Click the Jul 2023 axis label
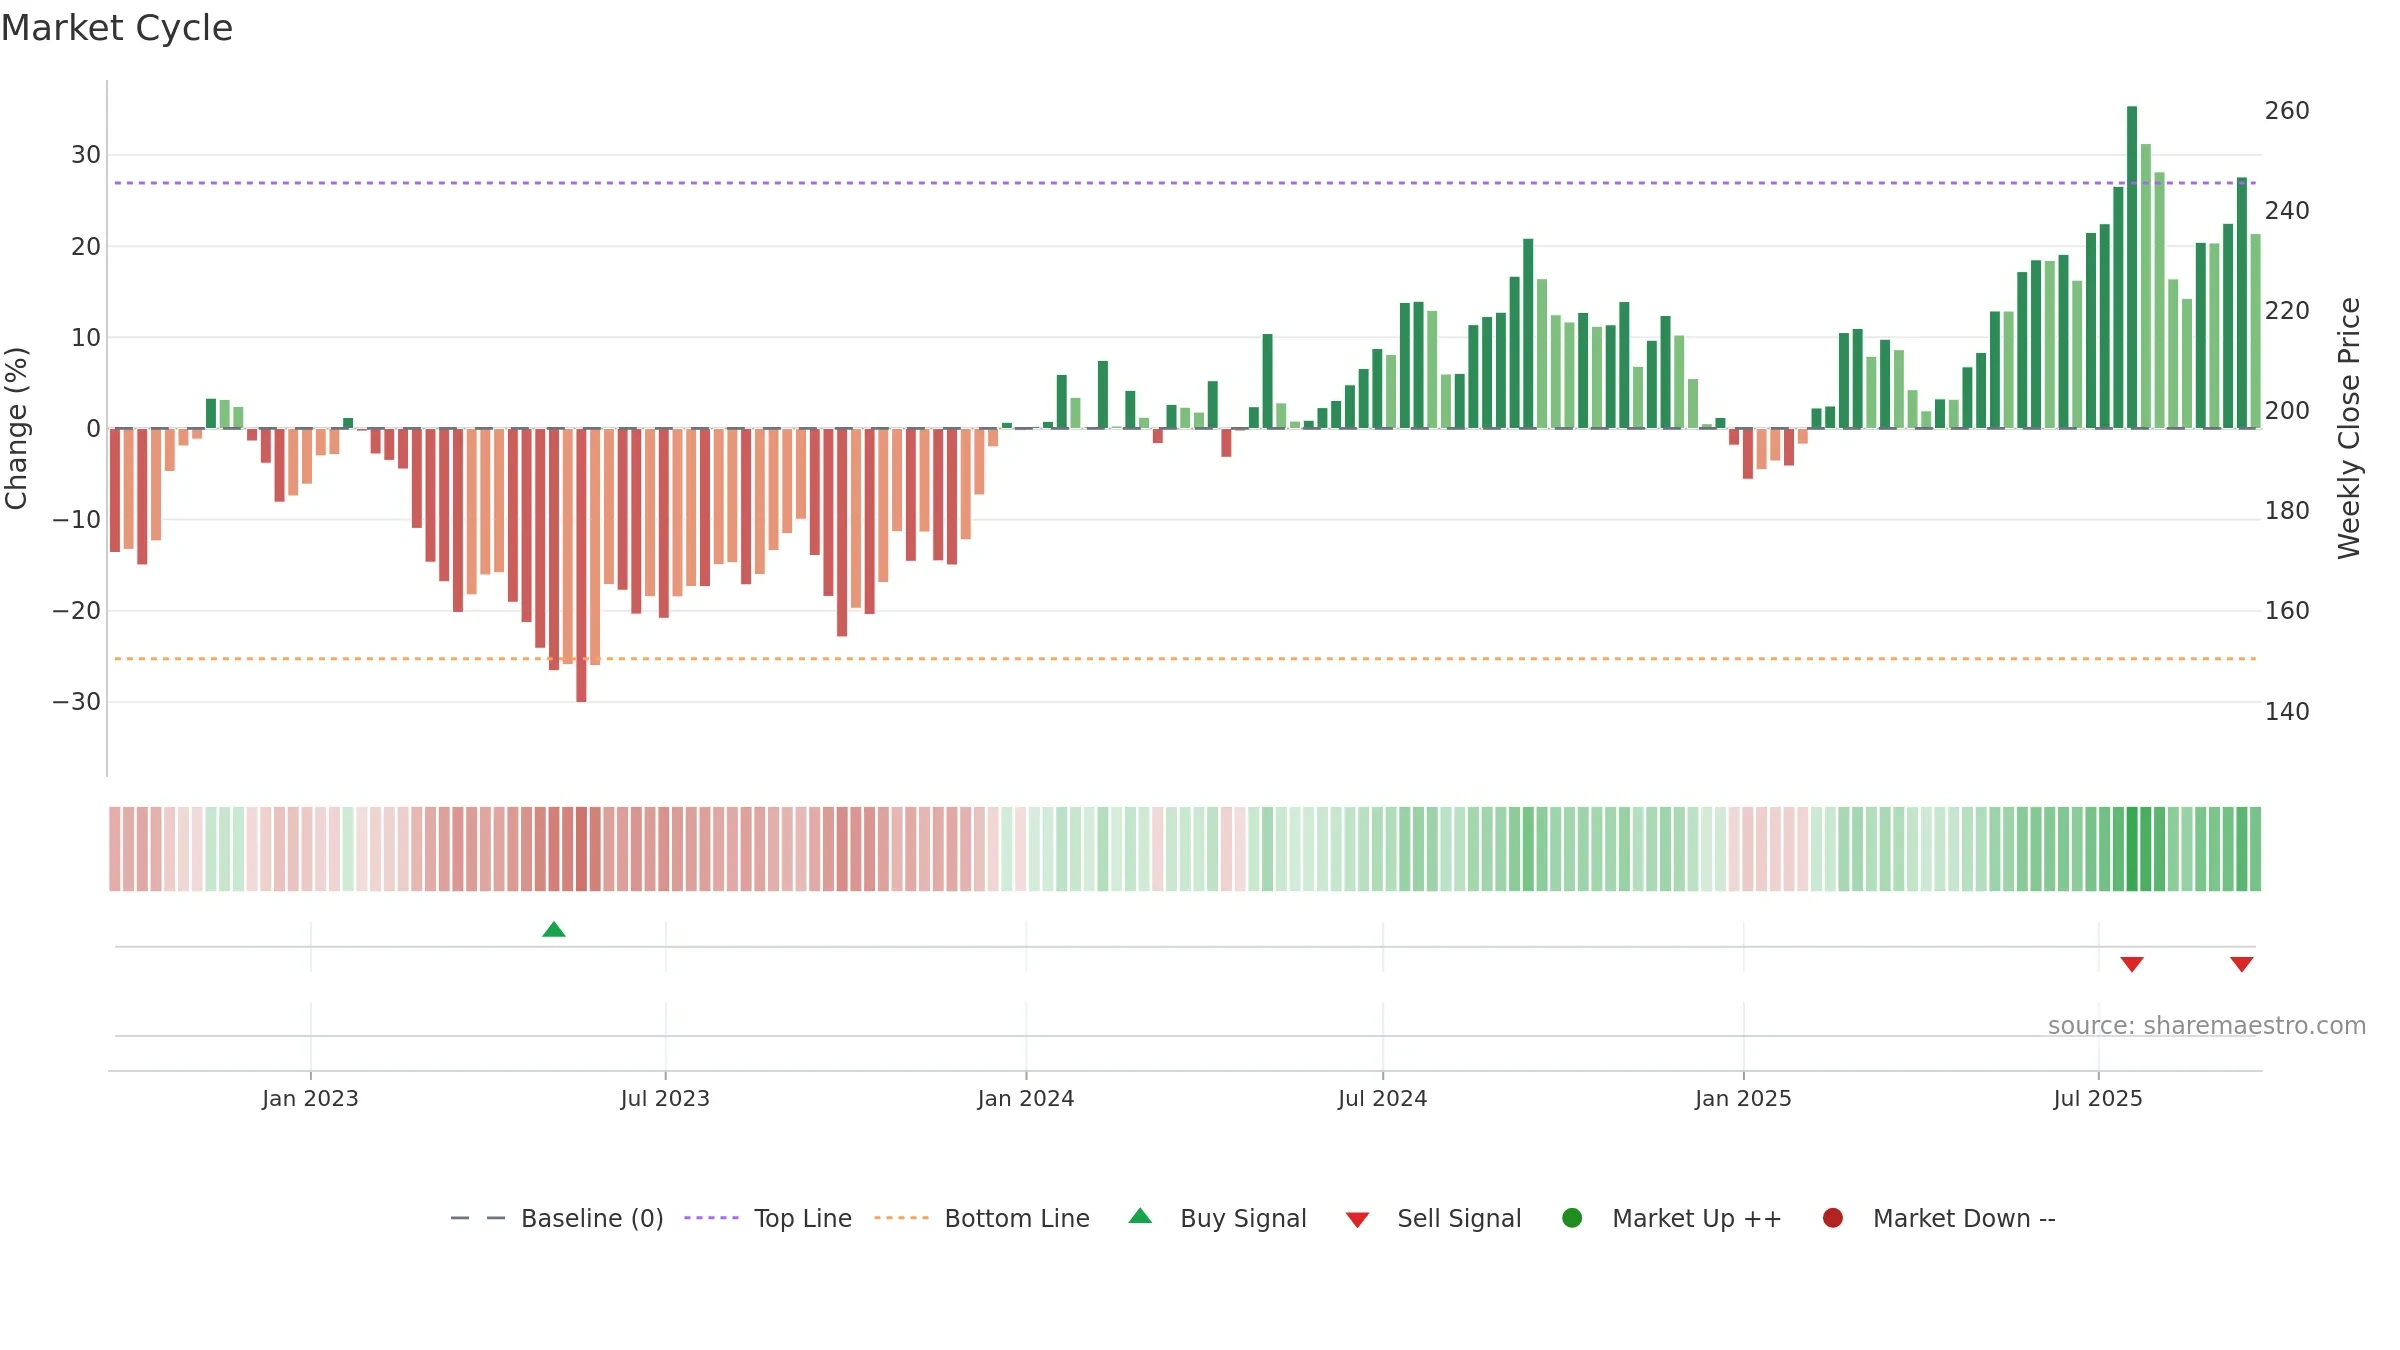 (x=665, y=1098)
